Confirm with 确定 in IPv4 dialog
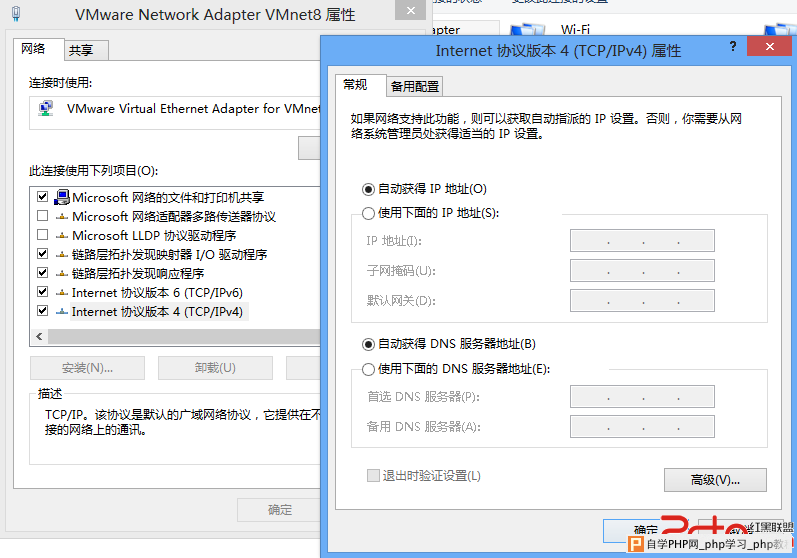The height and width of the screenshot is (558, 797). pos(646,531)
